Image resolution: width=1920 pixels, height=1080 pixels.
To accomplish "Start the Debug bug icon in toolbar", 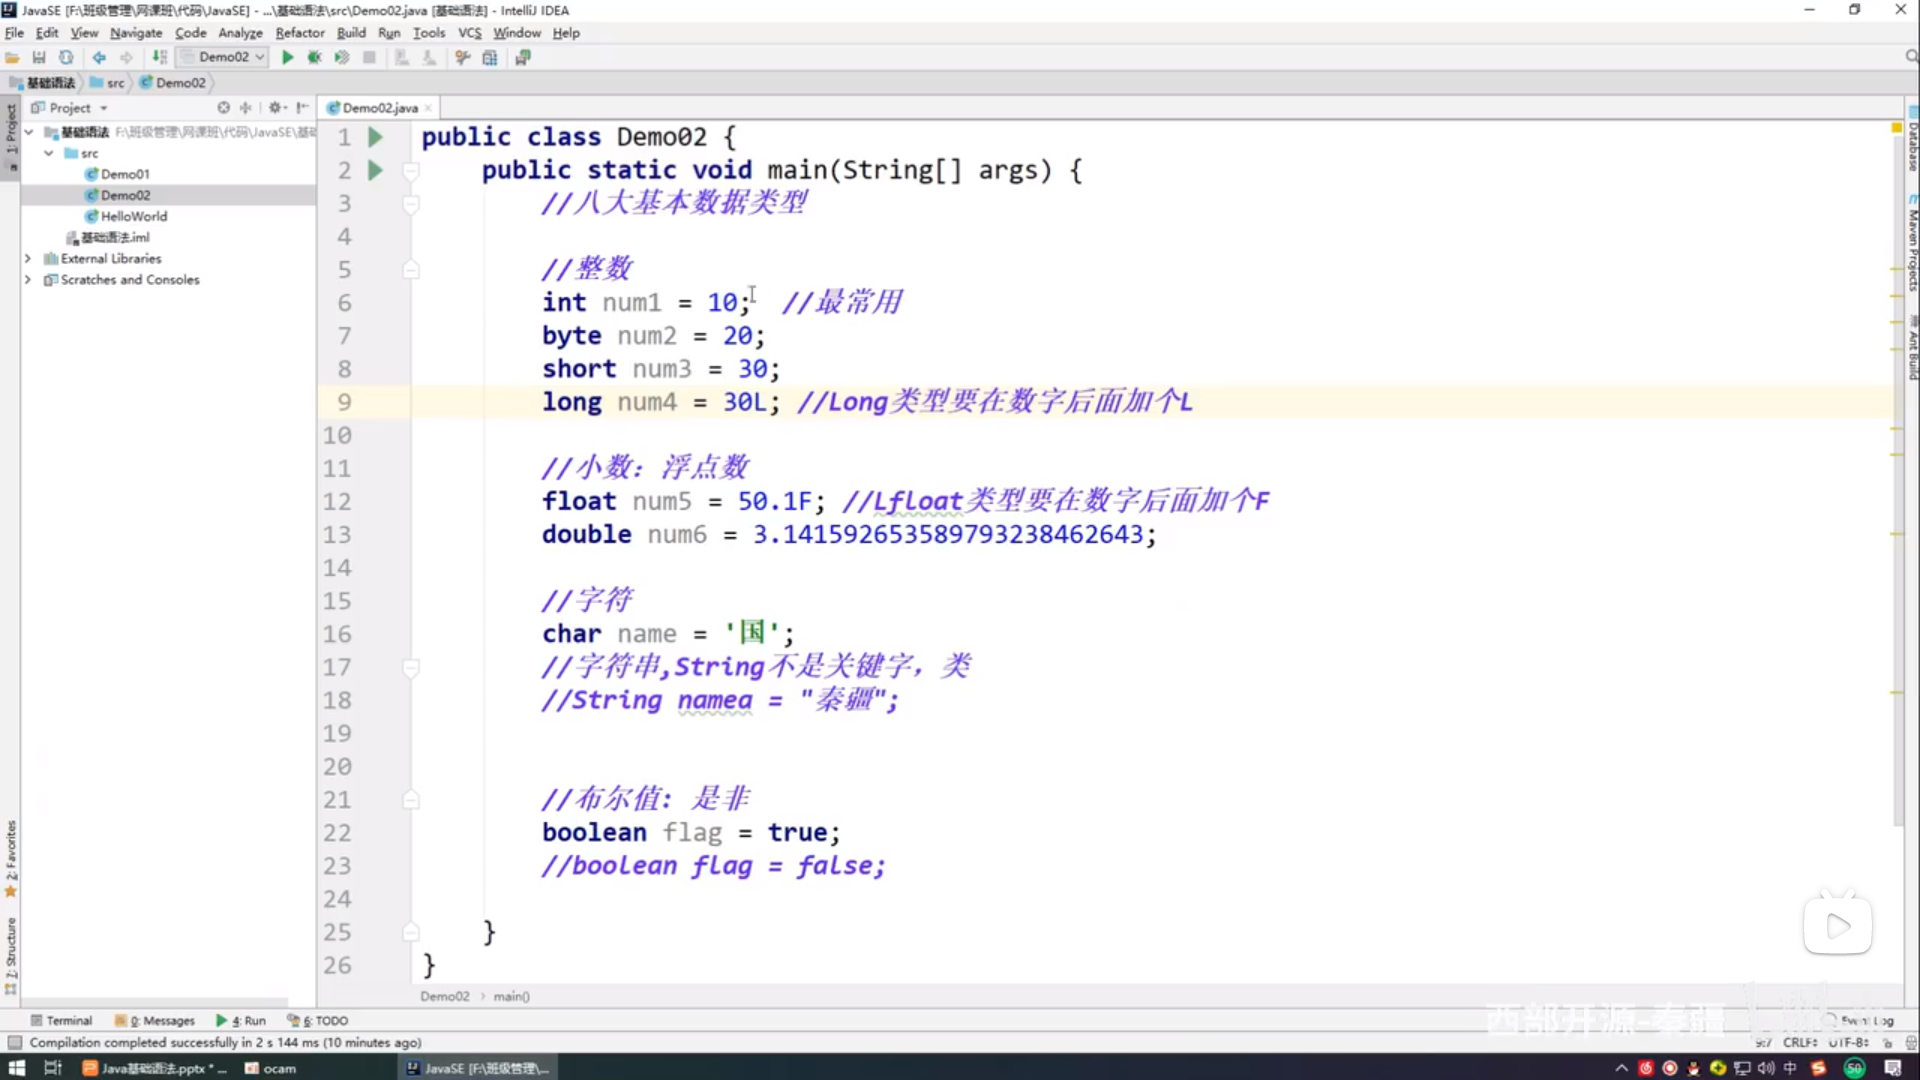I will [314, 57].
